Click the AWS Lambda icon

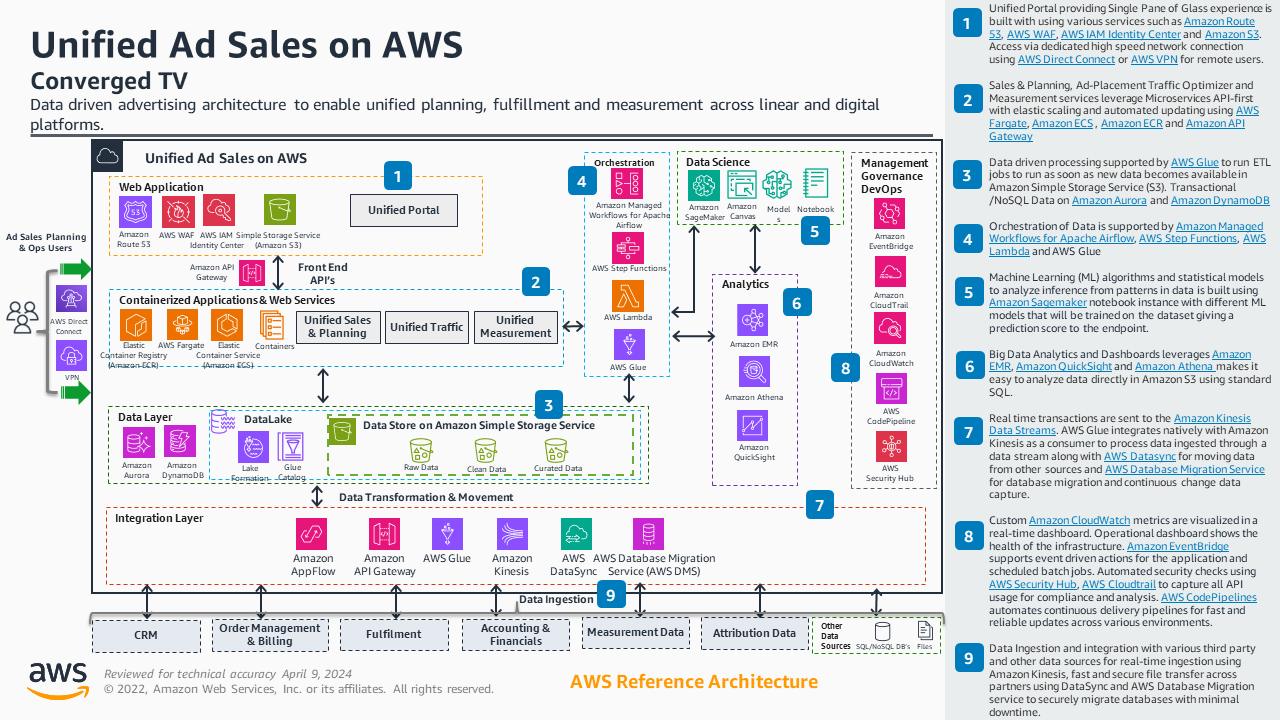click(628, 296)
